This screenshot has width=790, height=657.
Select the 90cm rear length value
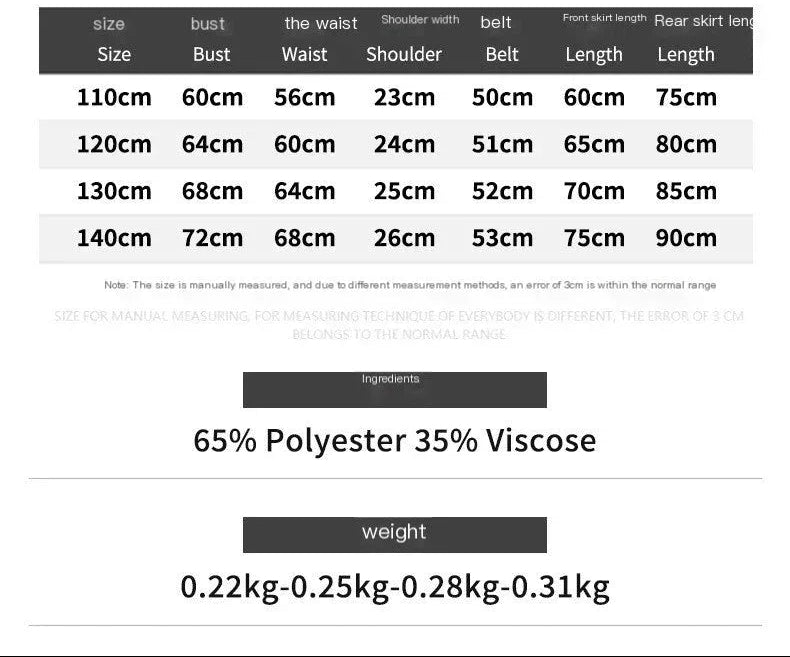pyautogui.click(x=686, y=238)
